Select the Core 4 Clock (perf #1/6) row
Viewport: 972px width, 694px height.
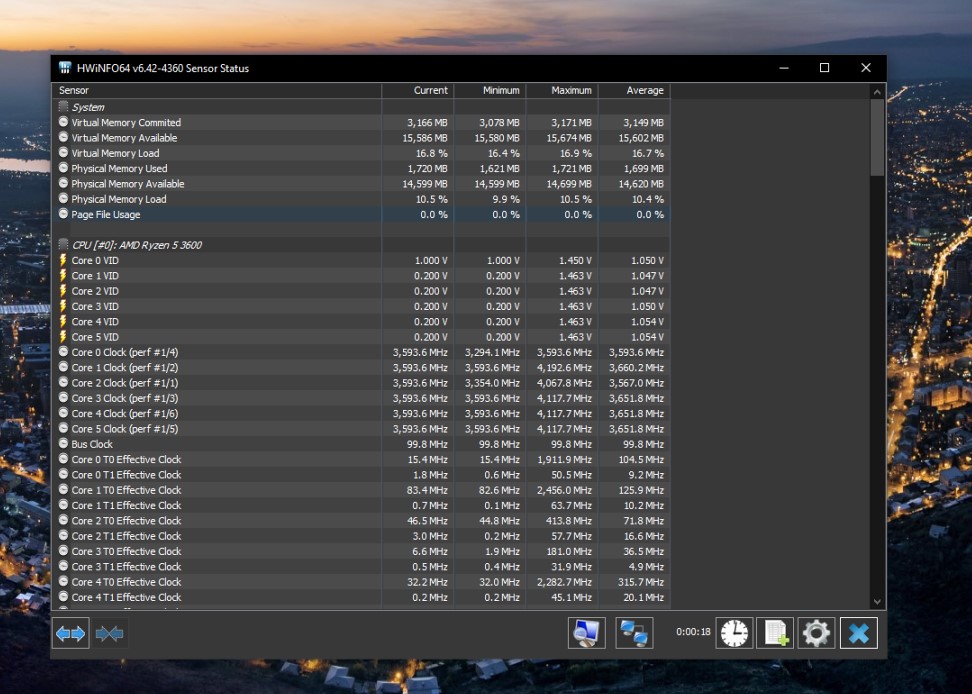[361, 413]
